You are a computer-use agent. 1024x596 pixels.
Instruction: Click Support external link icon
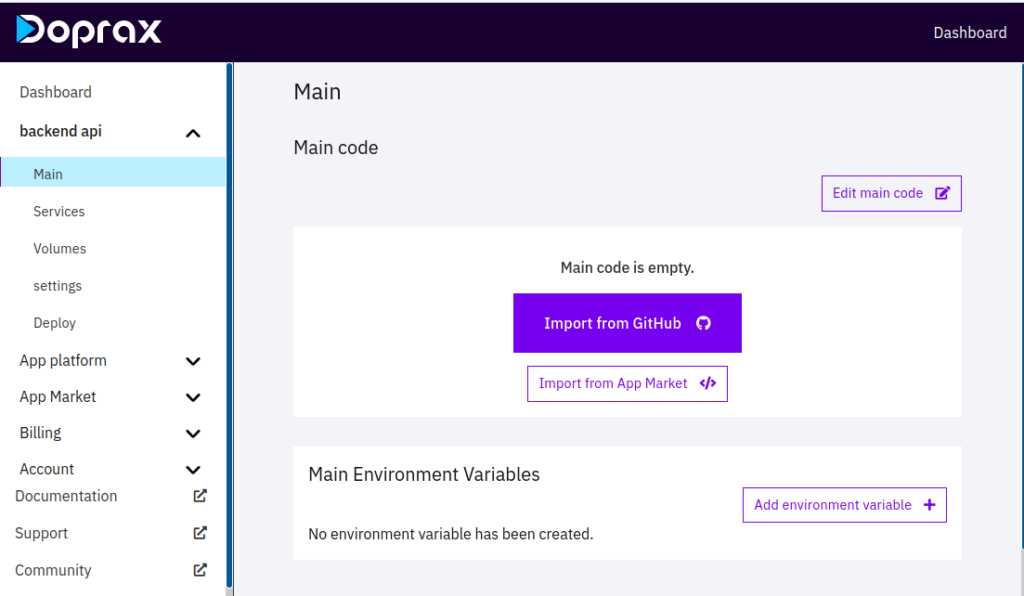pyautogui.click(x=200, y=533)
